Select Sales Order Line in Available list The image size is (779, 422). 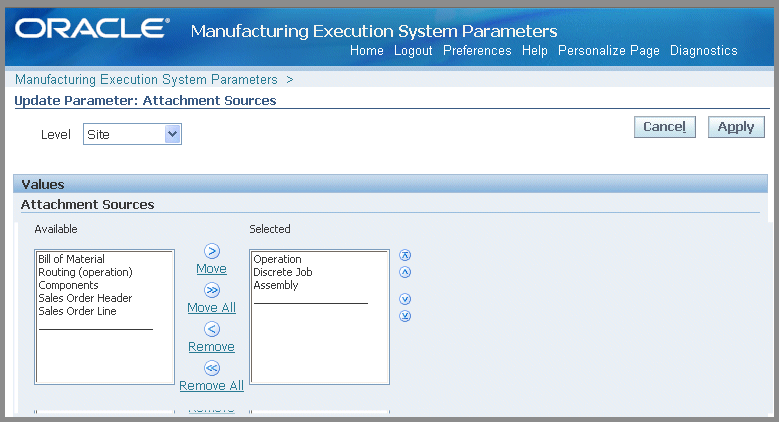(78, 311)
